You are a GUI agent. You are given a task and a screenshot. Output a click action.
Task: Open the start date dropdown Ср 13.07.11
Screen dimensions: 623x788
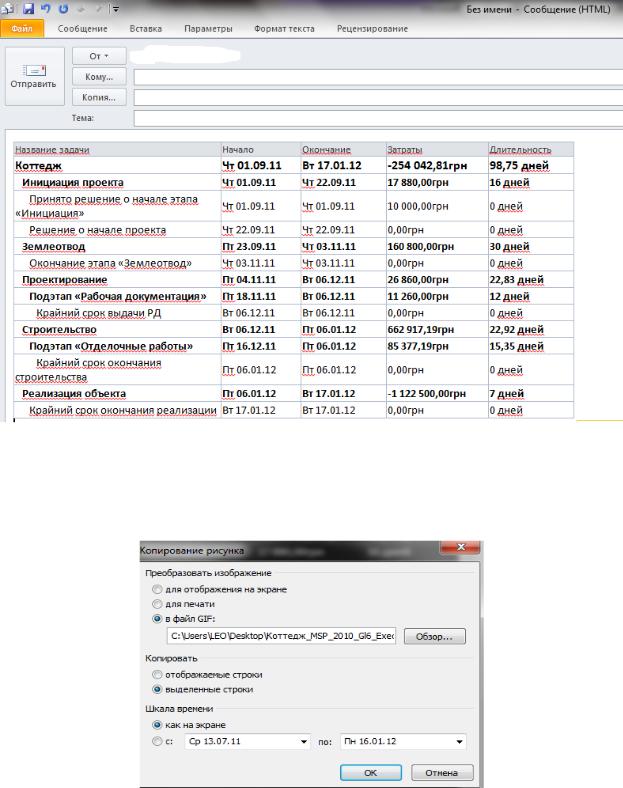pyautogui.click(x=303, y=741)
